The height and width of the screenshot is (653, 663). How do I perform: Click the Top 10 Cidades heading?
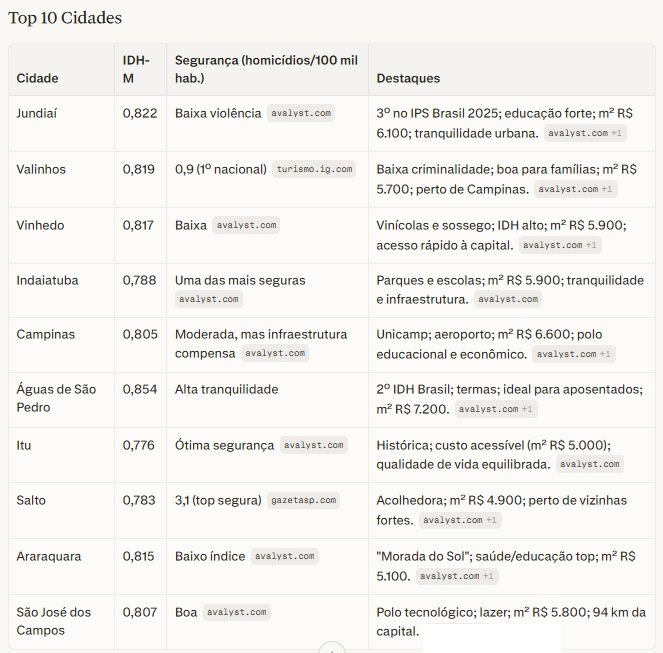(66, 19)
